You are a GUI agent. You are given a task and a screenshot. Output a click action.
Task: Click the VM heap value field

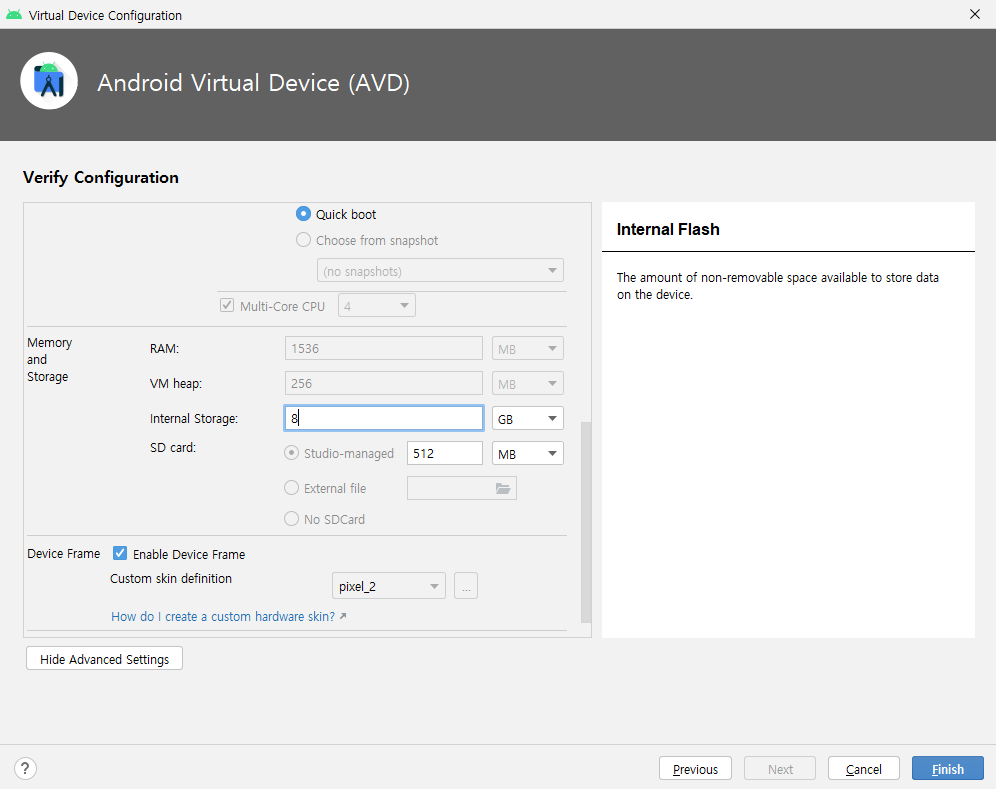pyautogui.click(x=384, y=383)
